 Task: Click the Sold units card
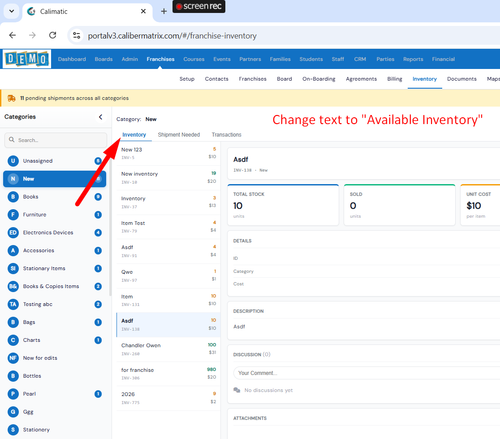point(399,205)
